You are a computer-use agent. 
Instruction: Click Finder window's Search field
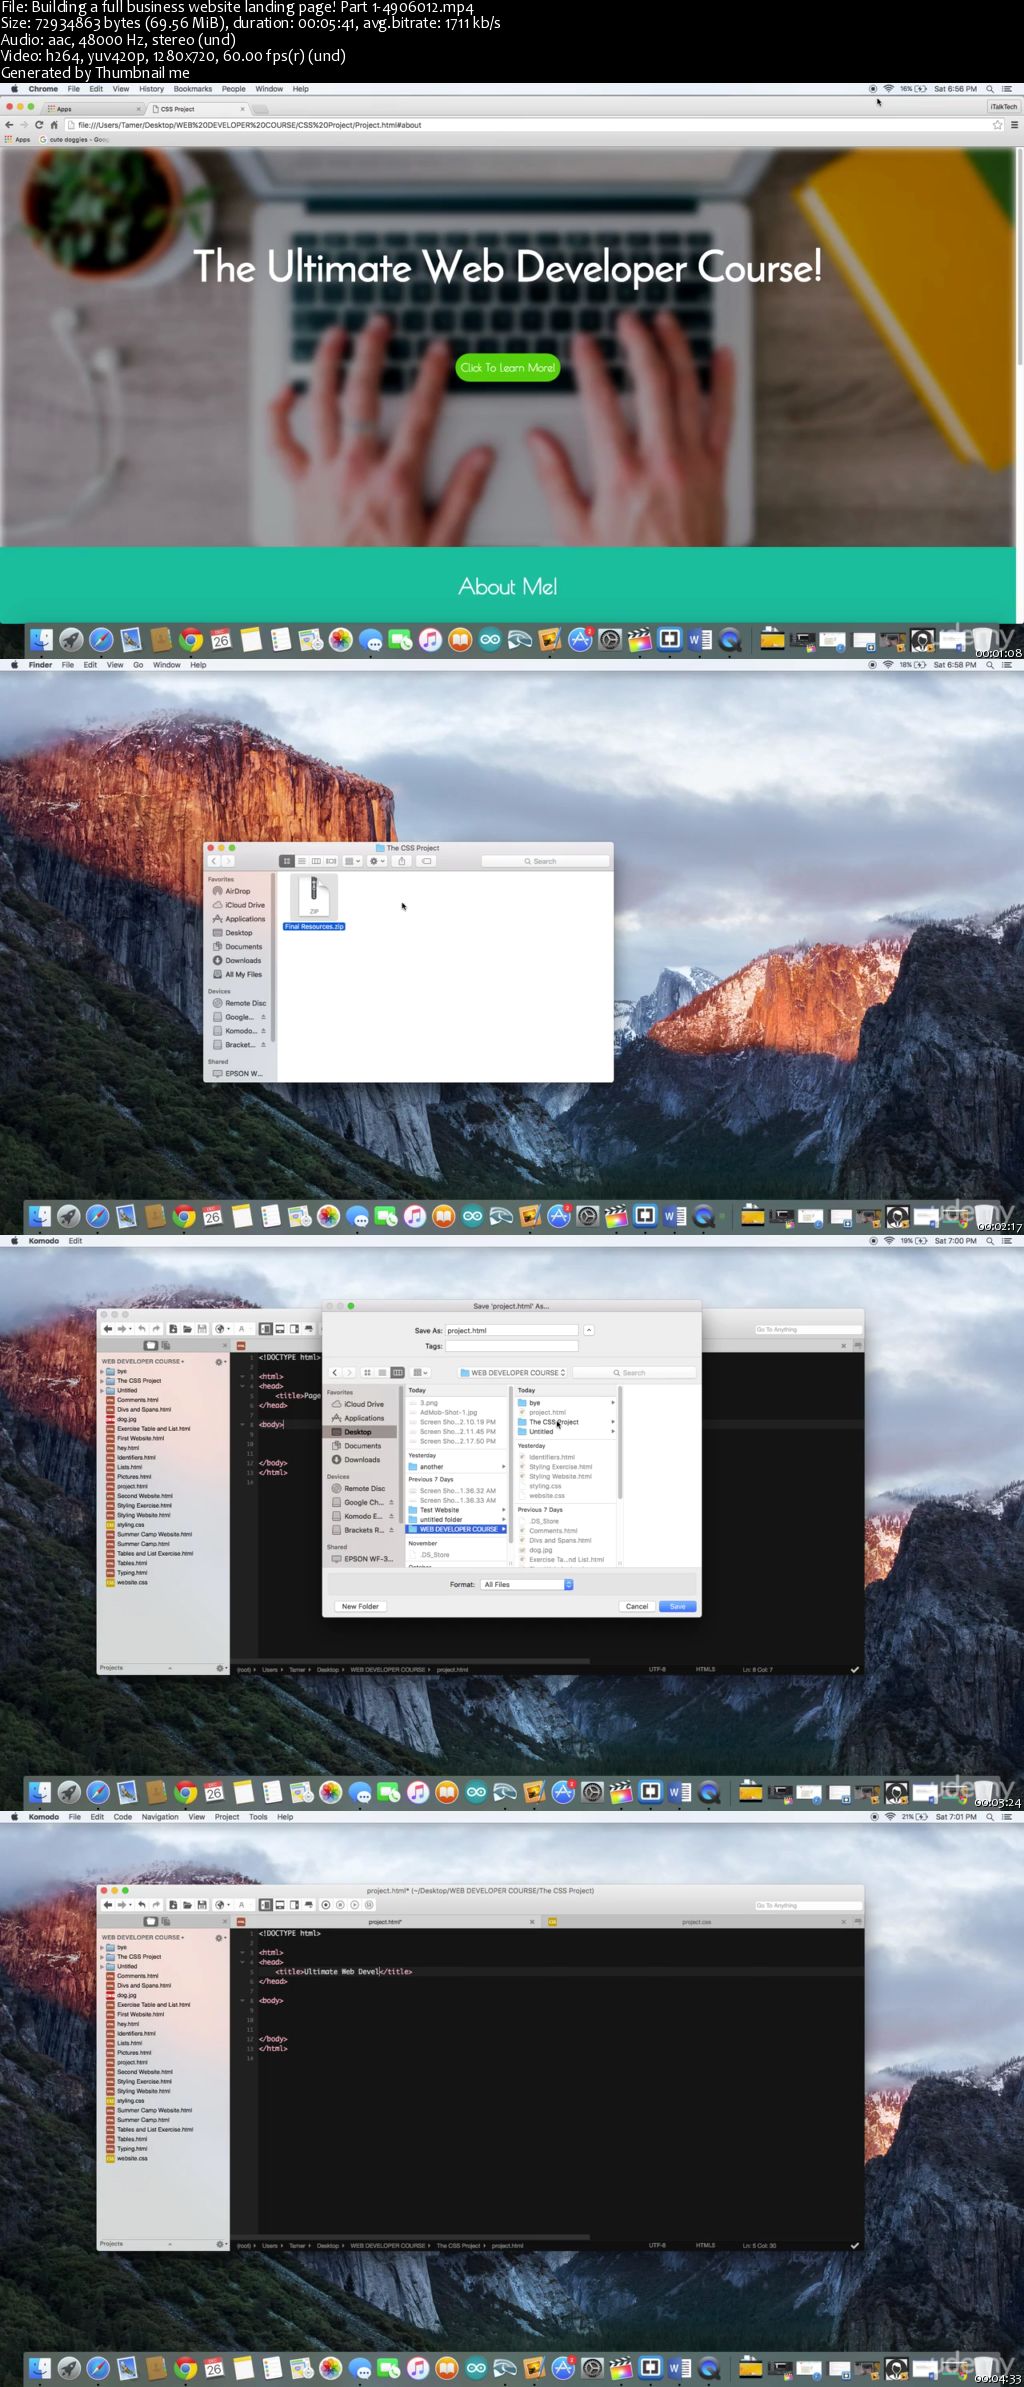tap(545, 861)
